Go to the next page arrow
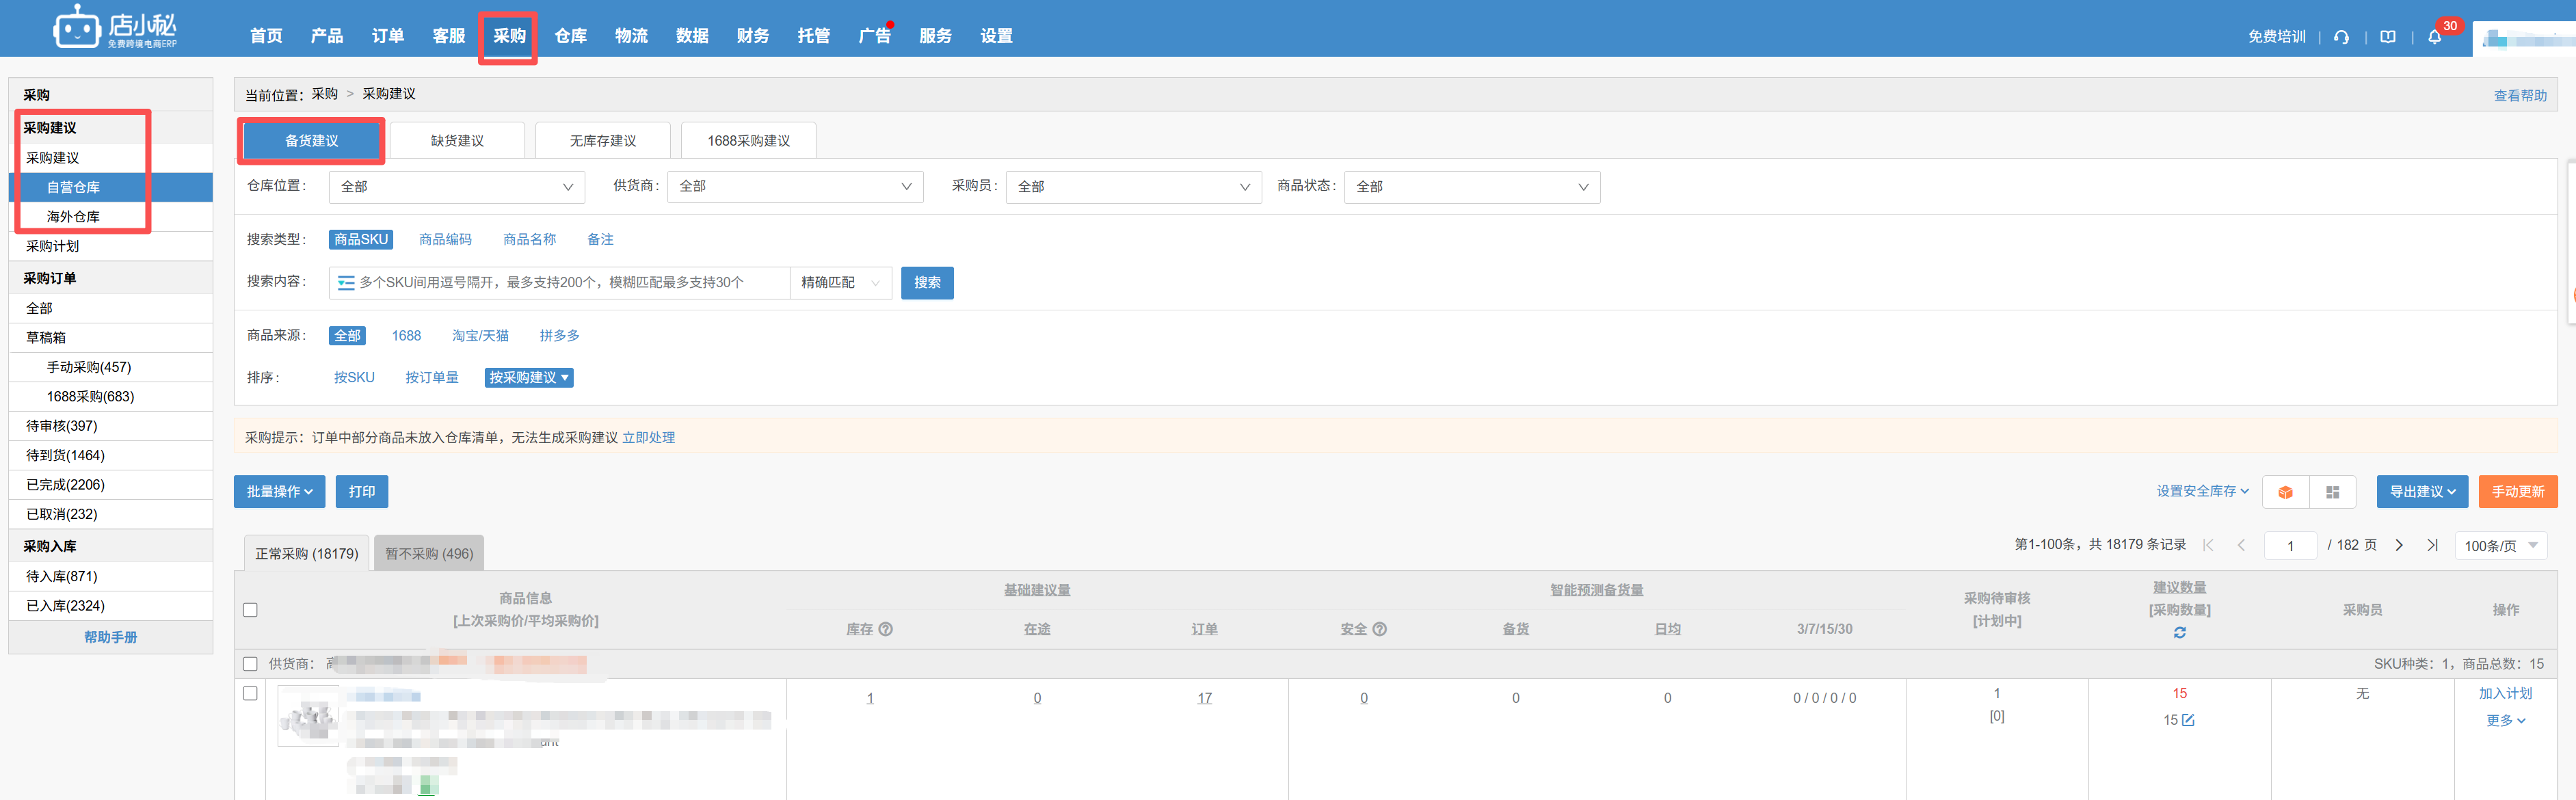The height and width of the screenshot is (800, 2576). coord(2399,545)
